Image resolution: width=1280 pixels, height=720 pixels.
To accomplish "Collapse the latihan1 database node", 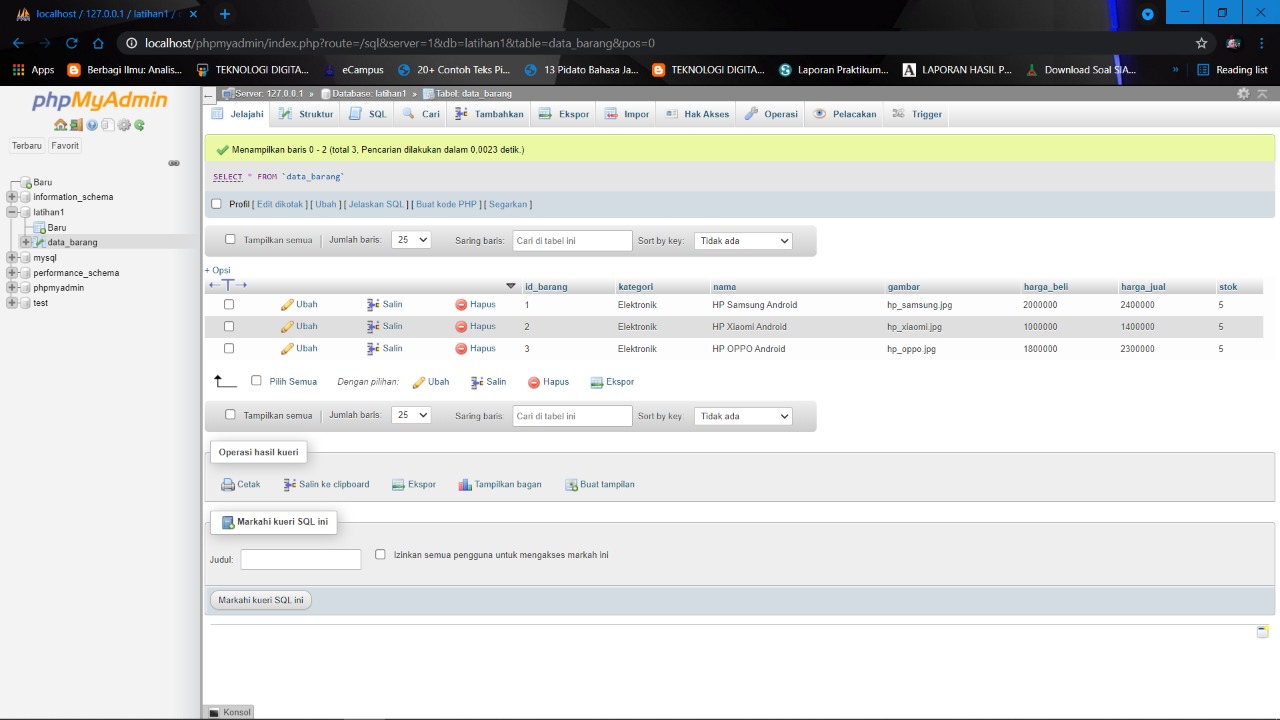I will 12,212.
